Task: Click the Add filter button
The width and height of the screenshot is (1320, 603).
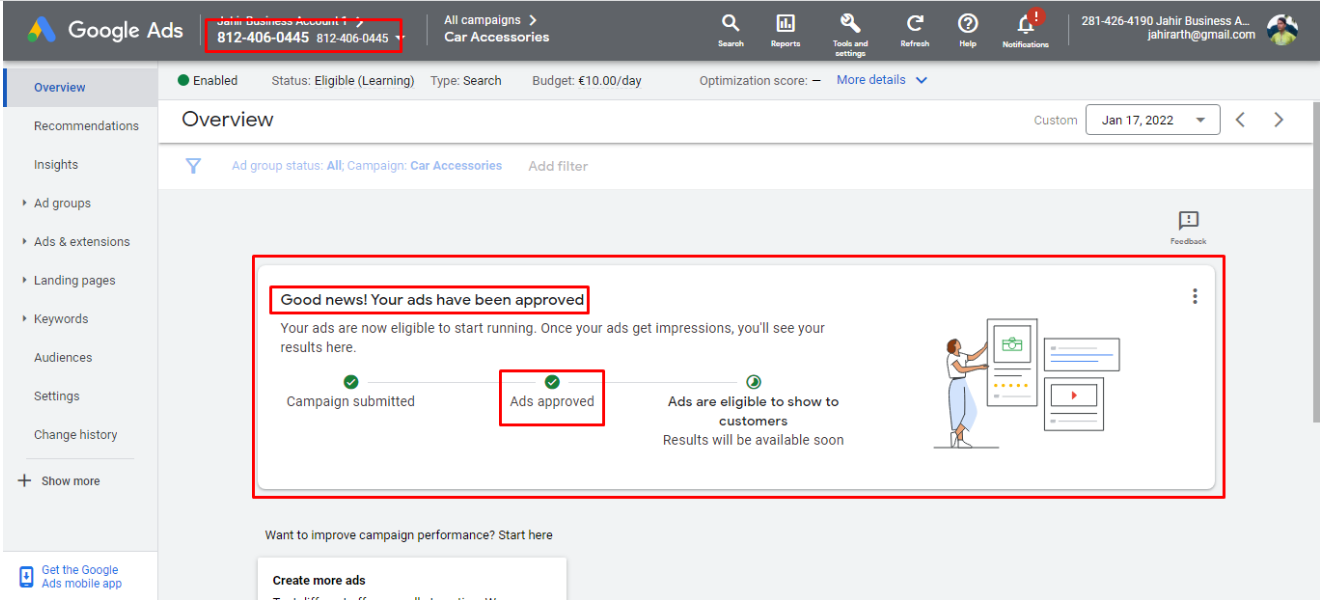Action: [557, 166]
